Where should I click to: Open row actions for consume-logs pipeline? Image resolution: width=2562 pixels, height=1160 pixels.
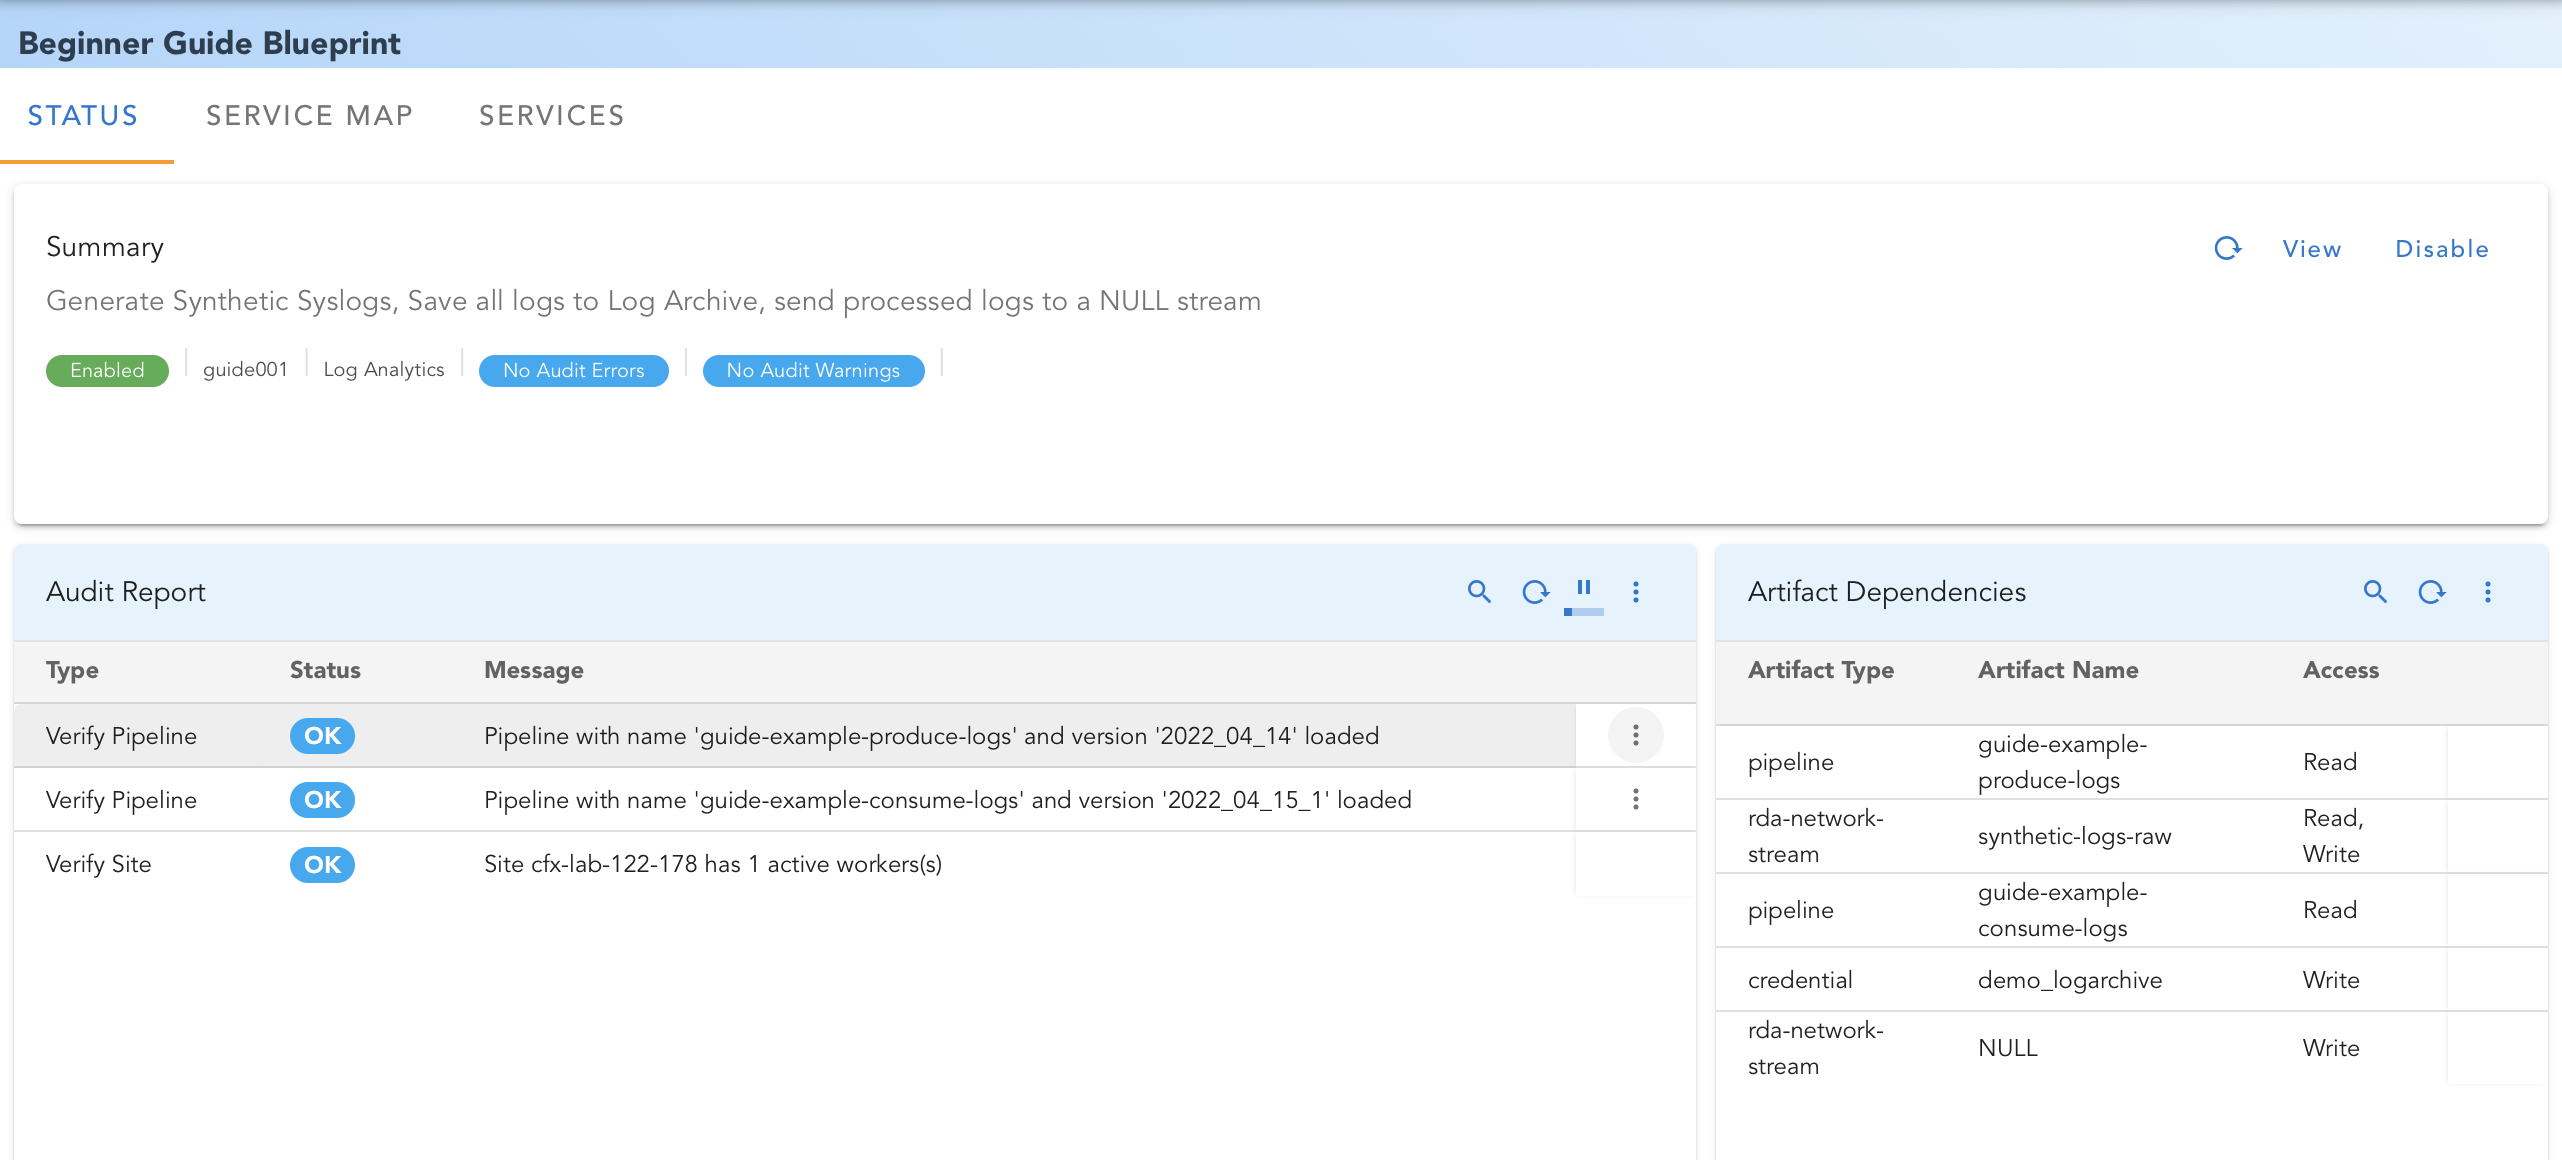pos(1636,799)
